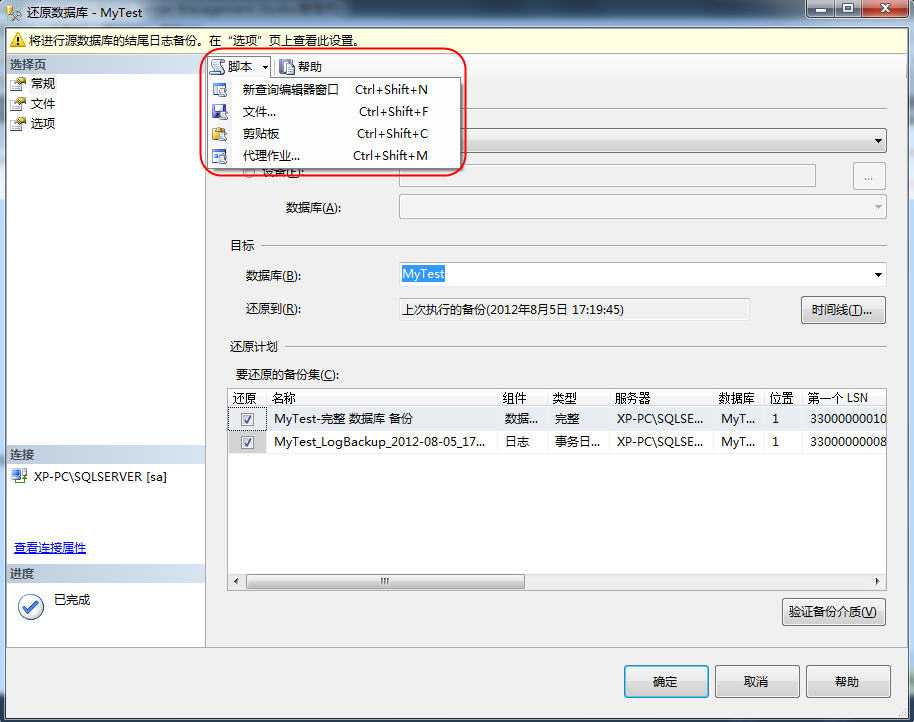Screen dimensions: 914x722
Task: Open the 脚本 dropdown arrow
Action: 265,67
